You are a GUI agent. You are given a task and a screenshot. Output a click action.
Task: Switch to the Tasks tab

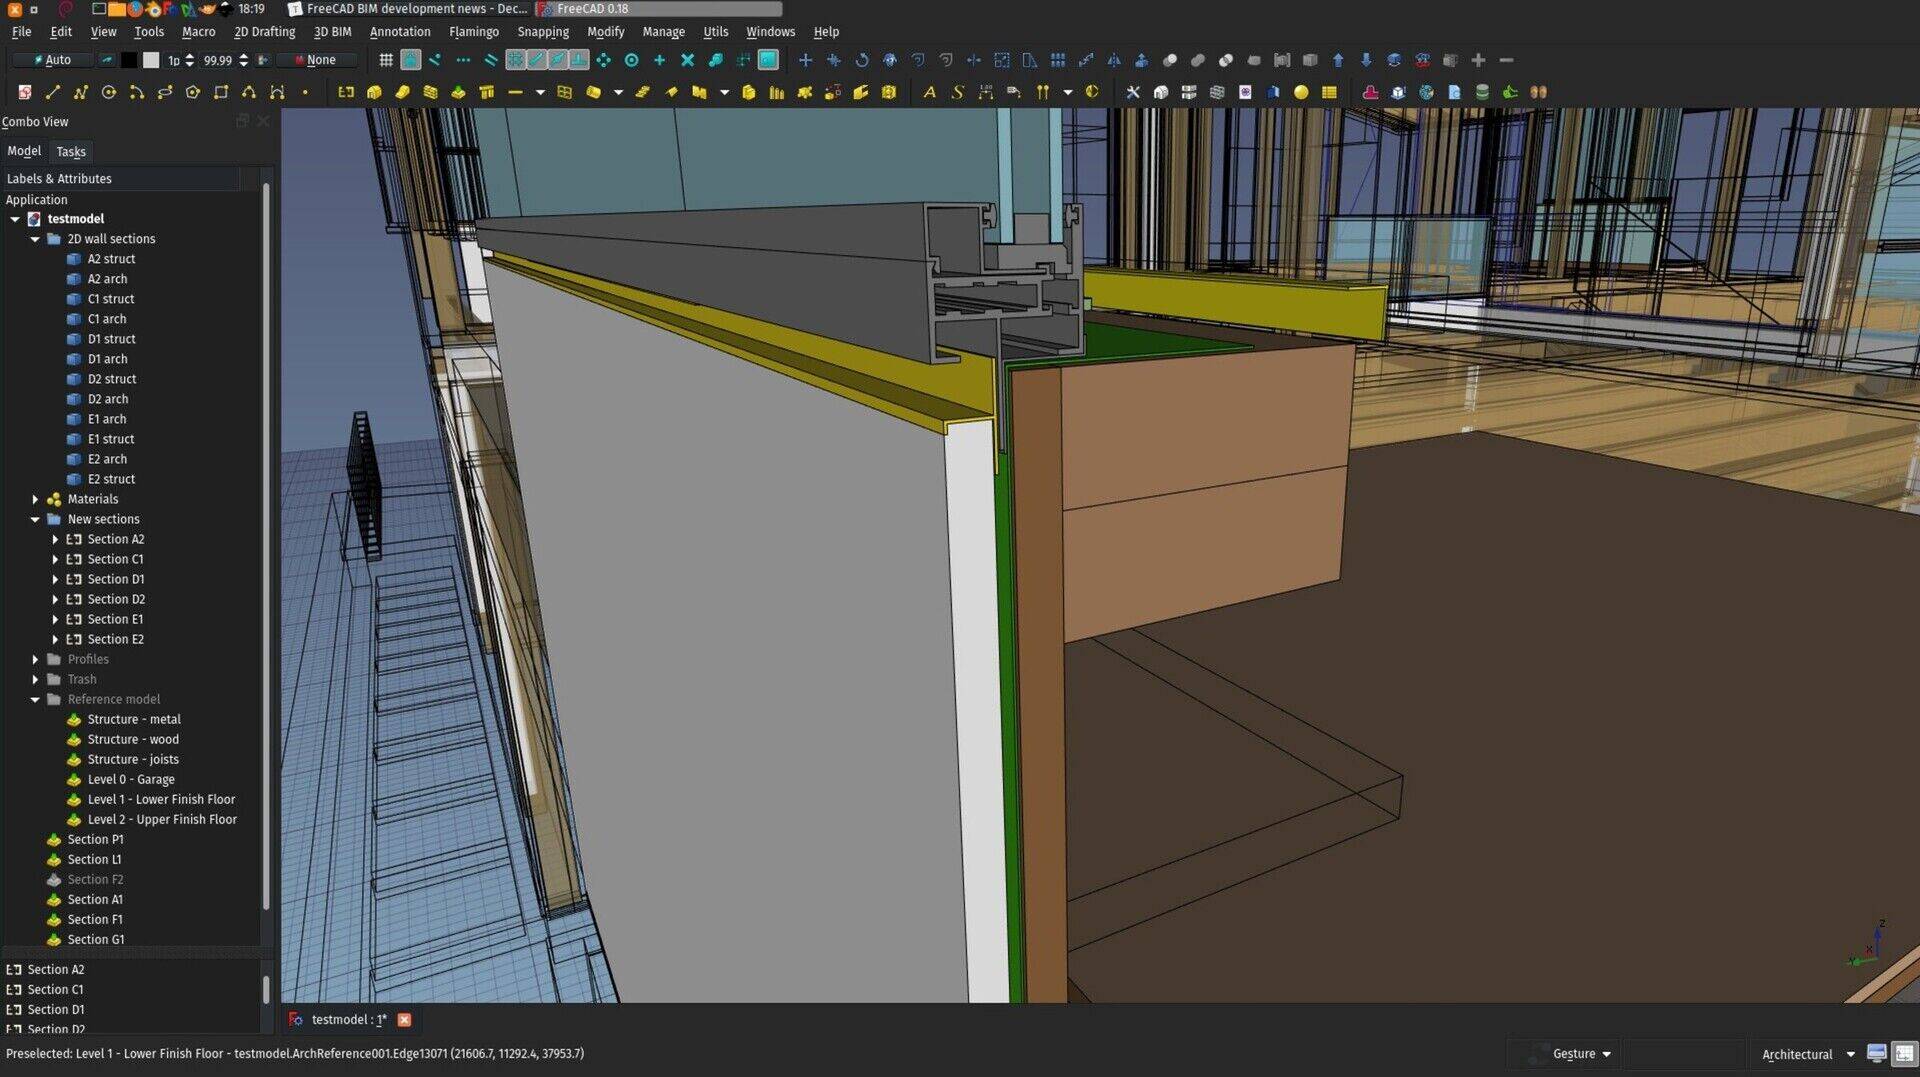(x=70, y=151)
